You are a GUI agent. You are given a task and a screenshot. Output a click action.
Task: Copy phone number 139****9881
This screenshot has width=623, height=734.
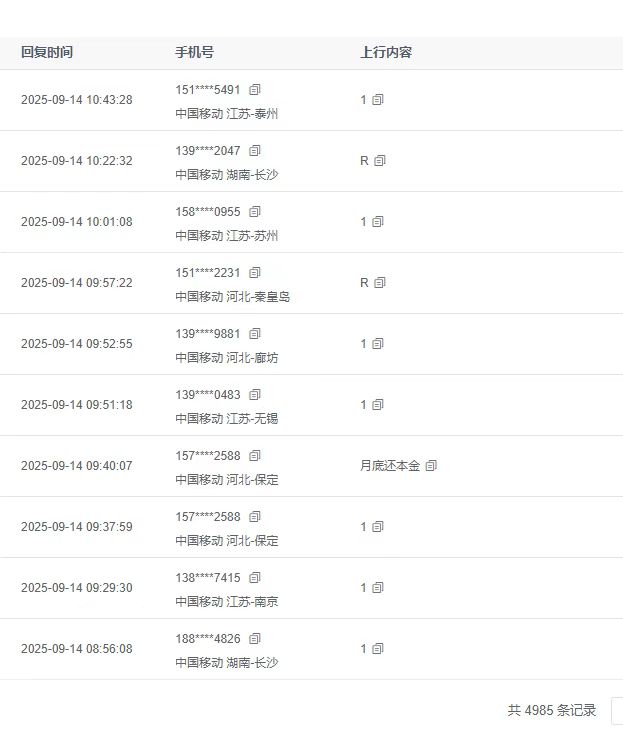click(x=255, y=333)
